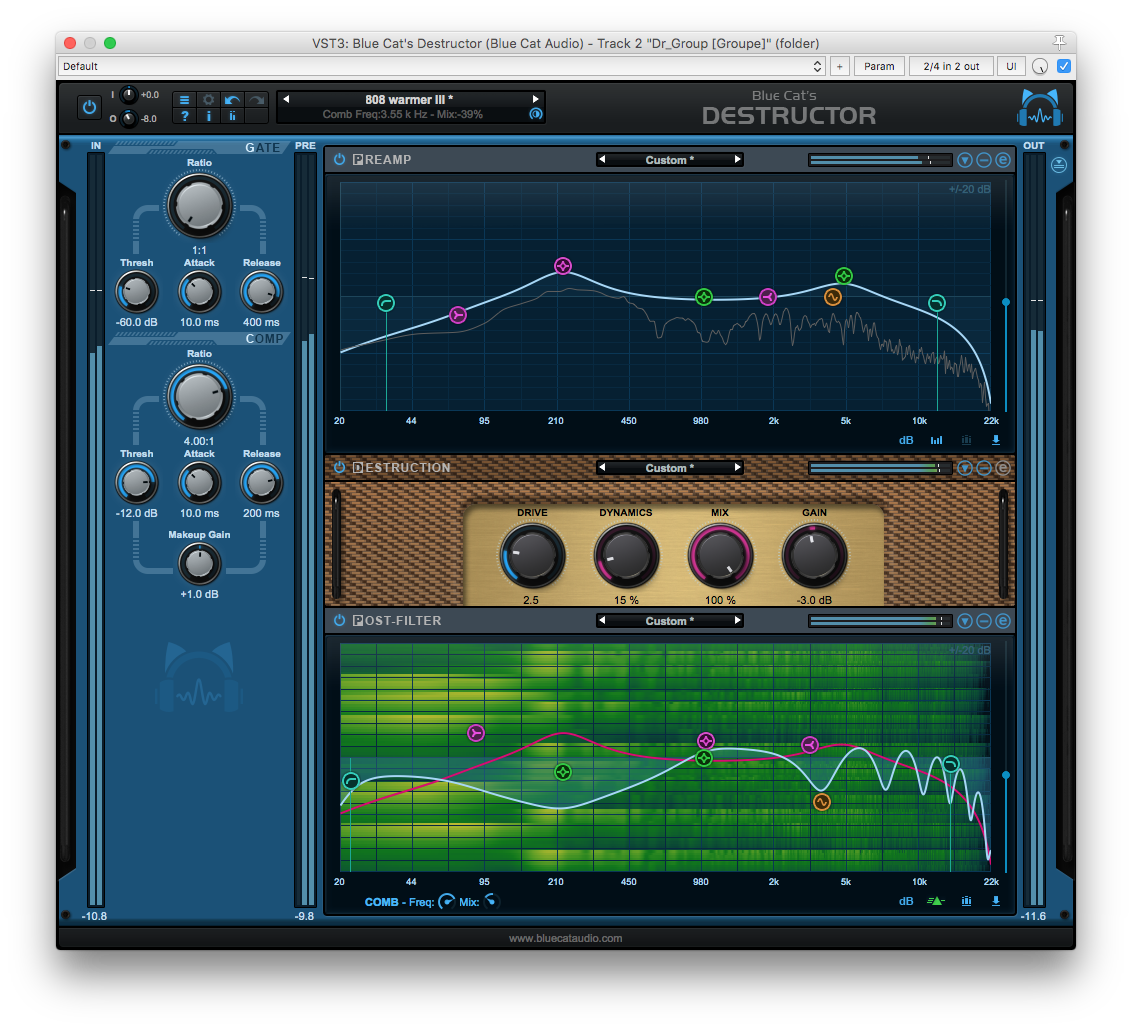The image size is (1132, 1030).
Task: Toggle the Preamp section power button
Action: pos(338,159)
